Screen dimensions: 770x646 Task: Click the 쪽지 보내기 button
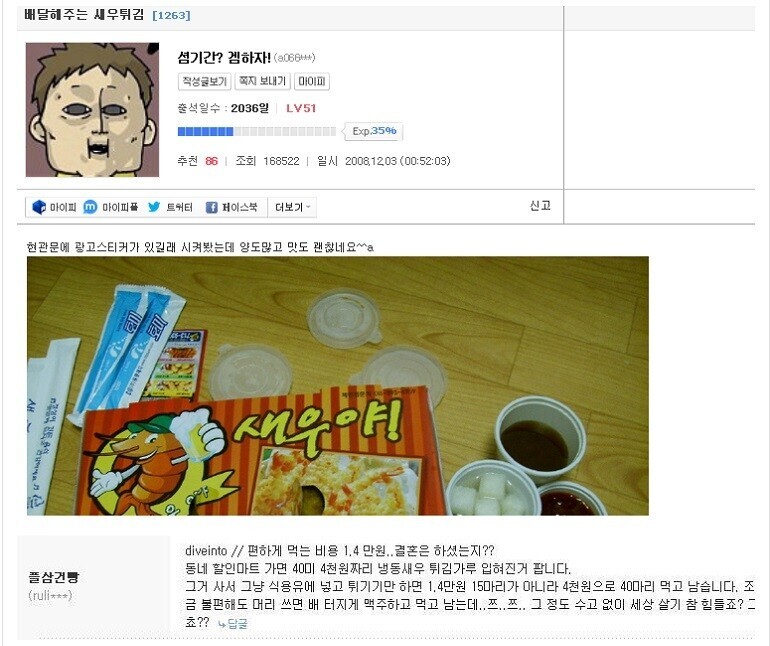263,82
